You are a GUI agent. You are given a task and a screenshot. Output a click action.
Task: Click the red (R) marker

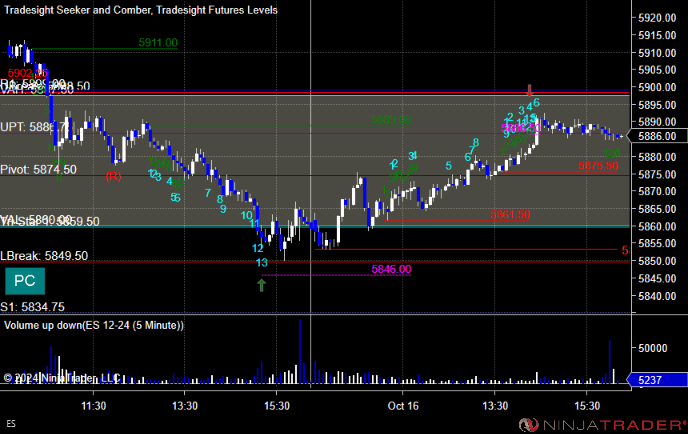[113, 176]
